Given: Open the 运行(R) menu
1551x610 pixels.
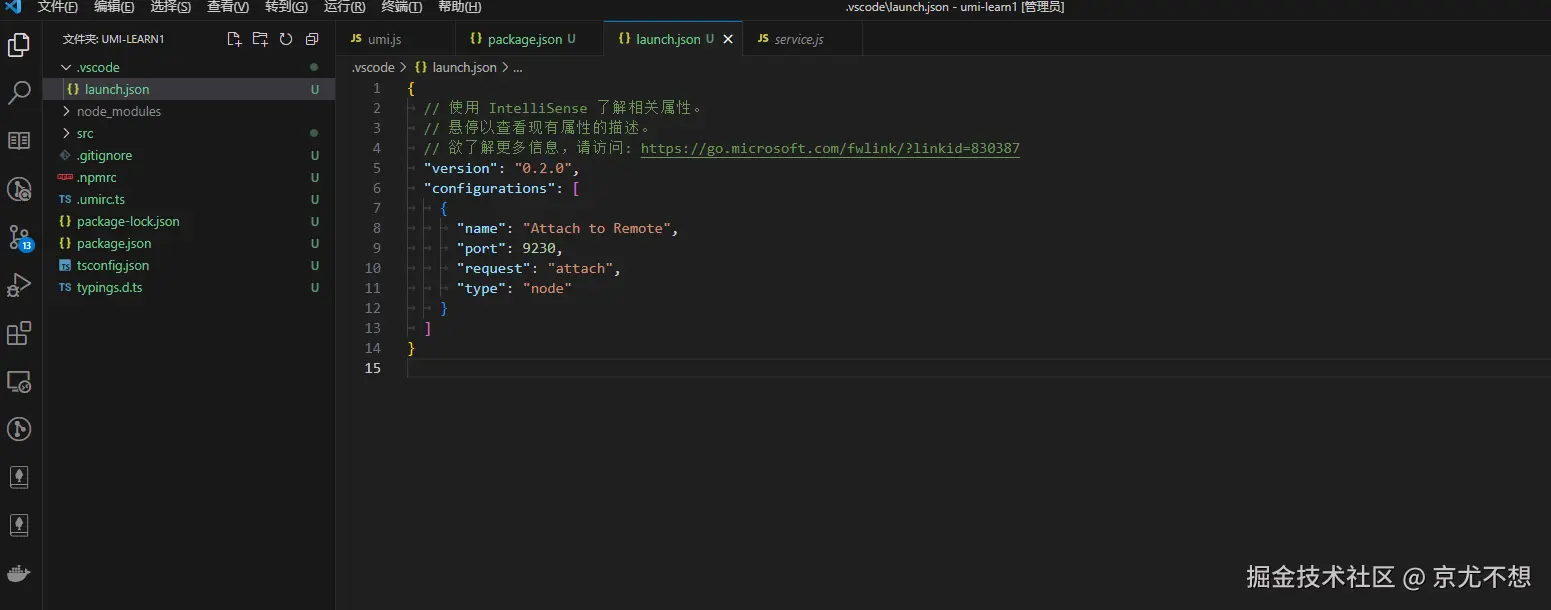Looking at the screenshot, I should (x=345, y=7).
